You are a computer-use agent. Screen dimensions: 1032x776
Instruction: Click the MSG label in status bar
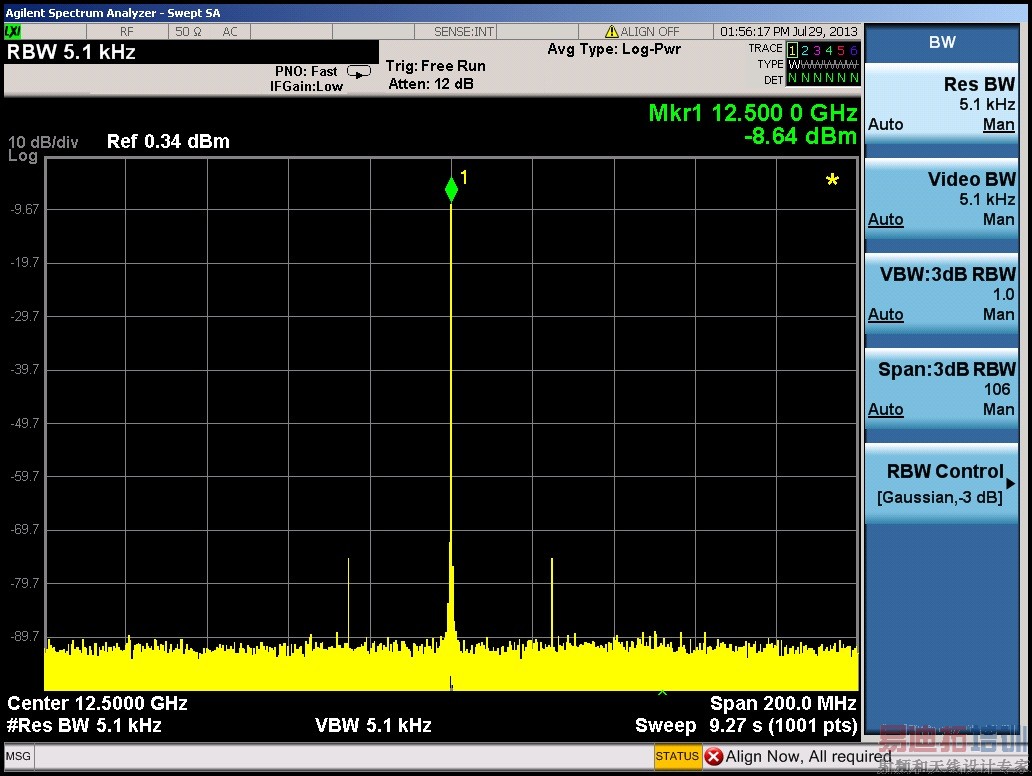point(18,757)
